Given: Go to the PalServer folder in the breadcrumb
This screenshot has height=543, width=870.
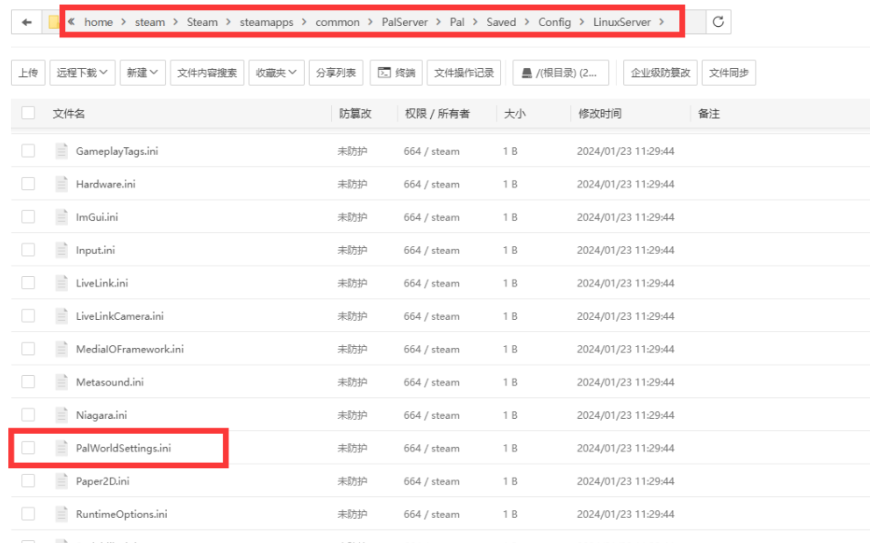Looking at the screenshot, I should tap(404, 22).
